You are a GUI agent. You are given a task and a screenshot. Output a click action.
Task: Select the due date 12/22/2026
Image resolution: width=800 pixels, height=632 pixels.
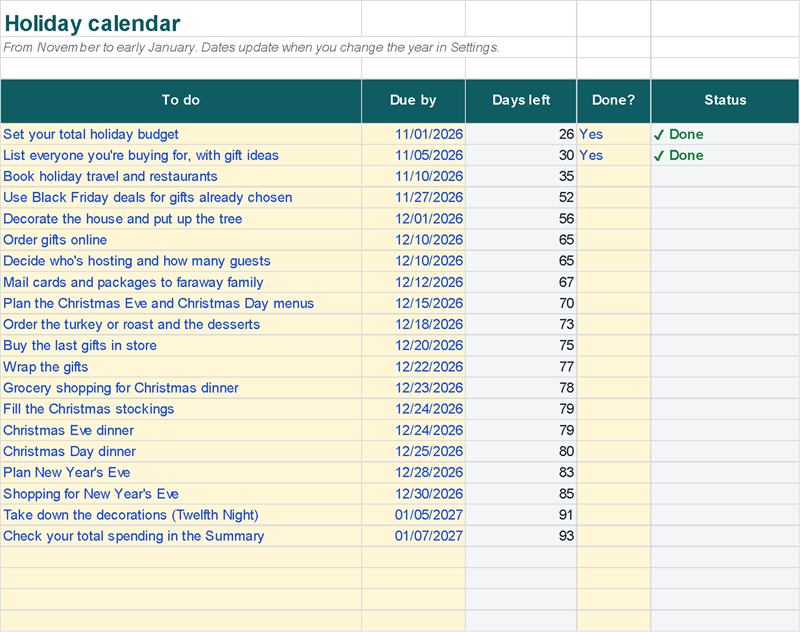414,367
